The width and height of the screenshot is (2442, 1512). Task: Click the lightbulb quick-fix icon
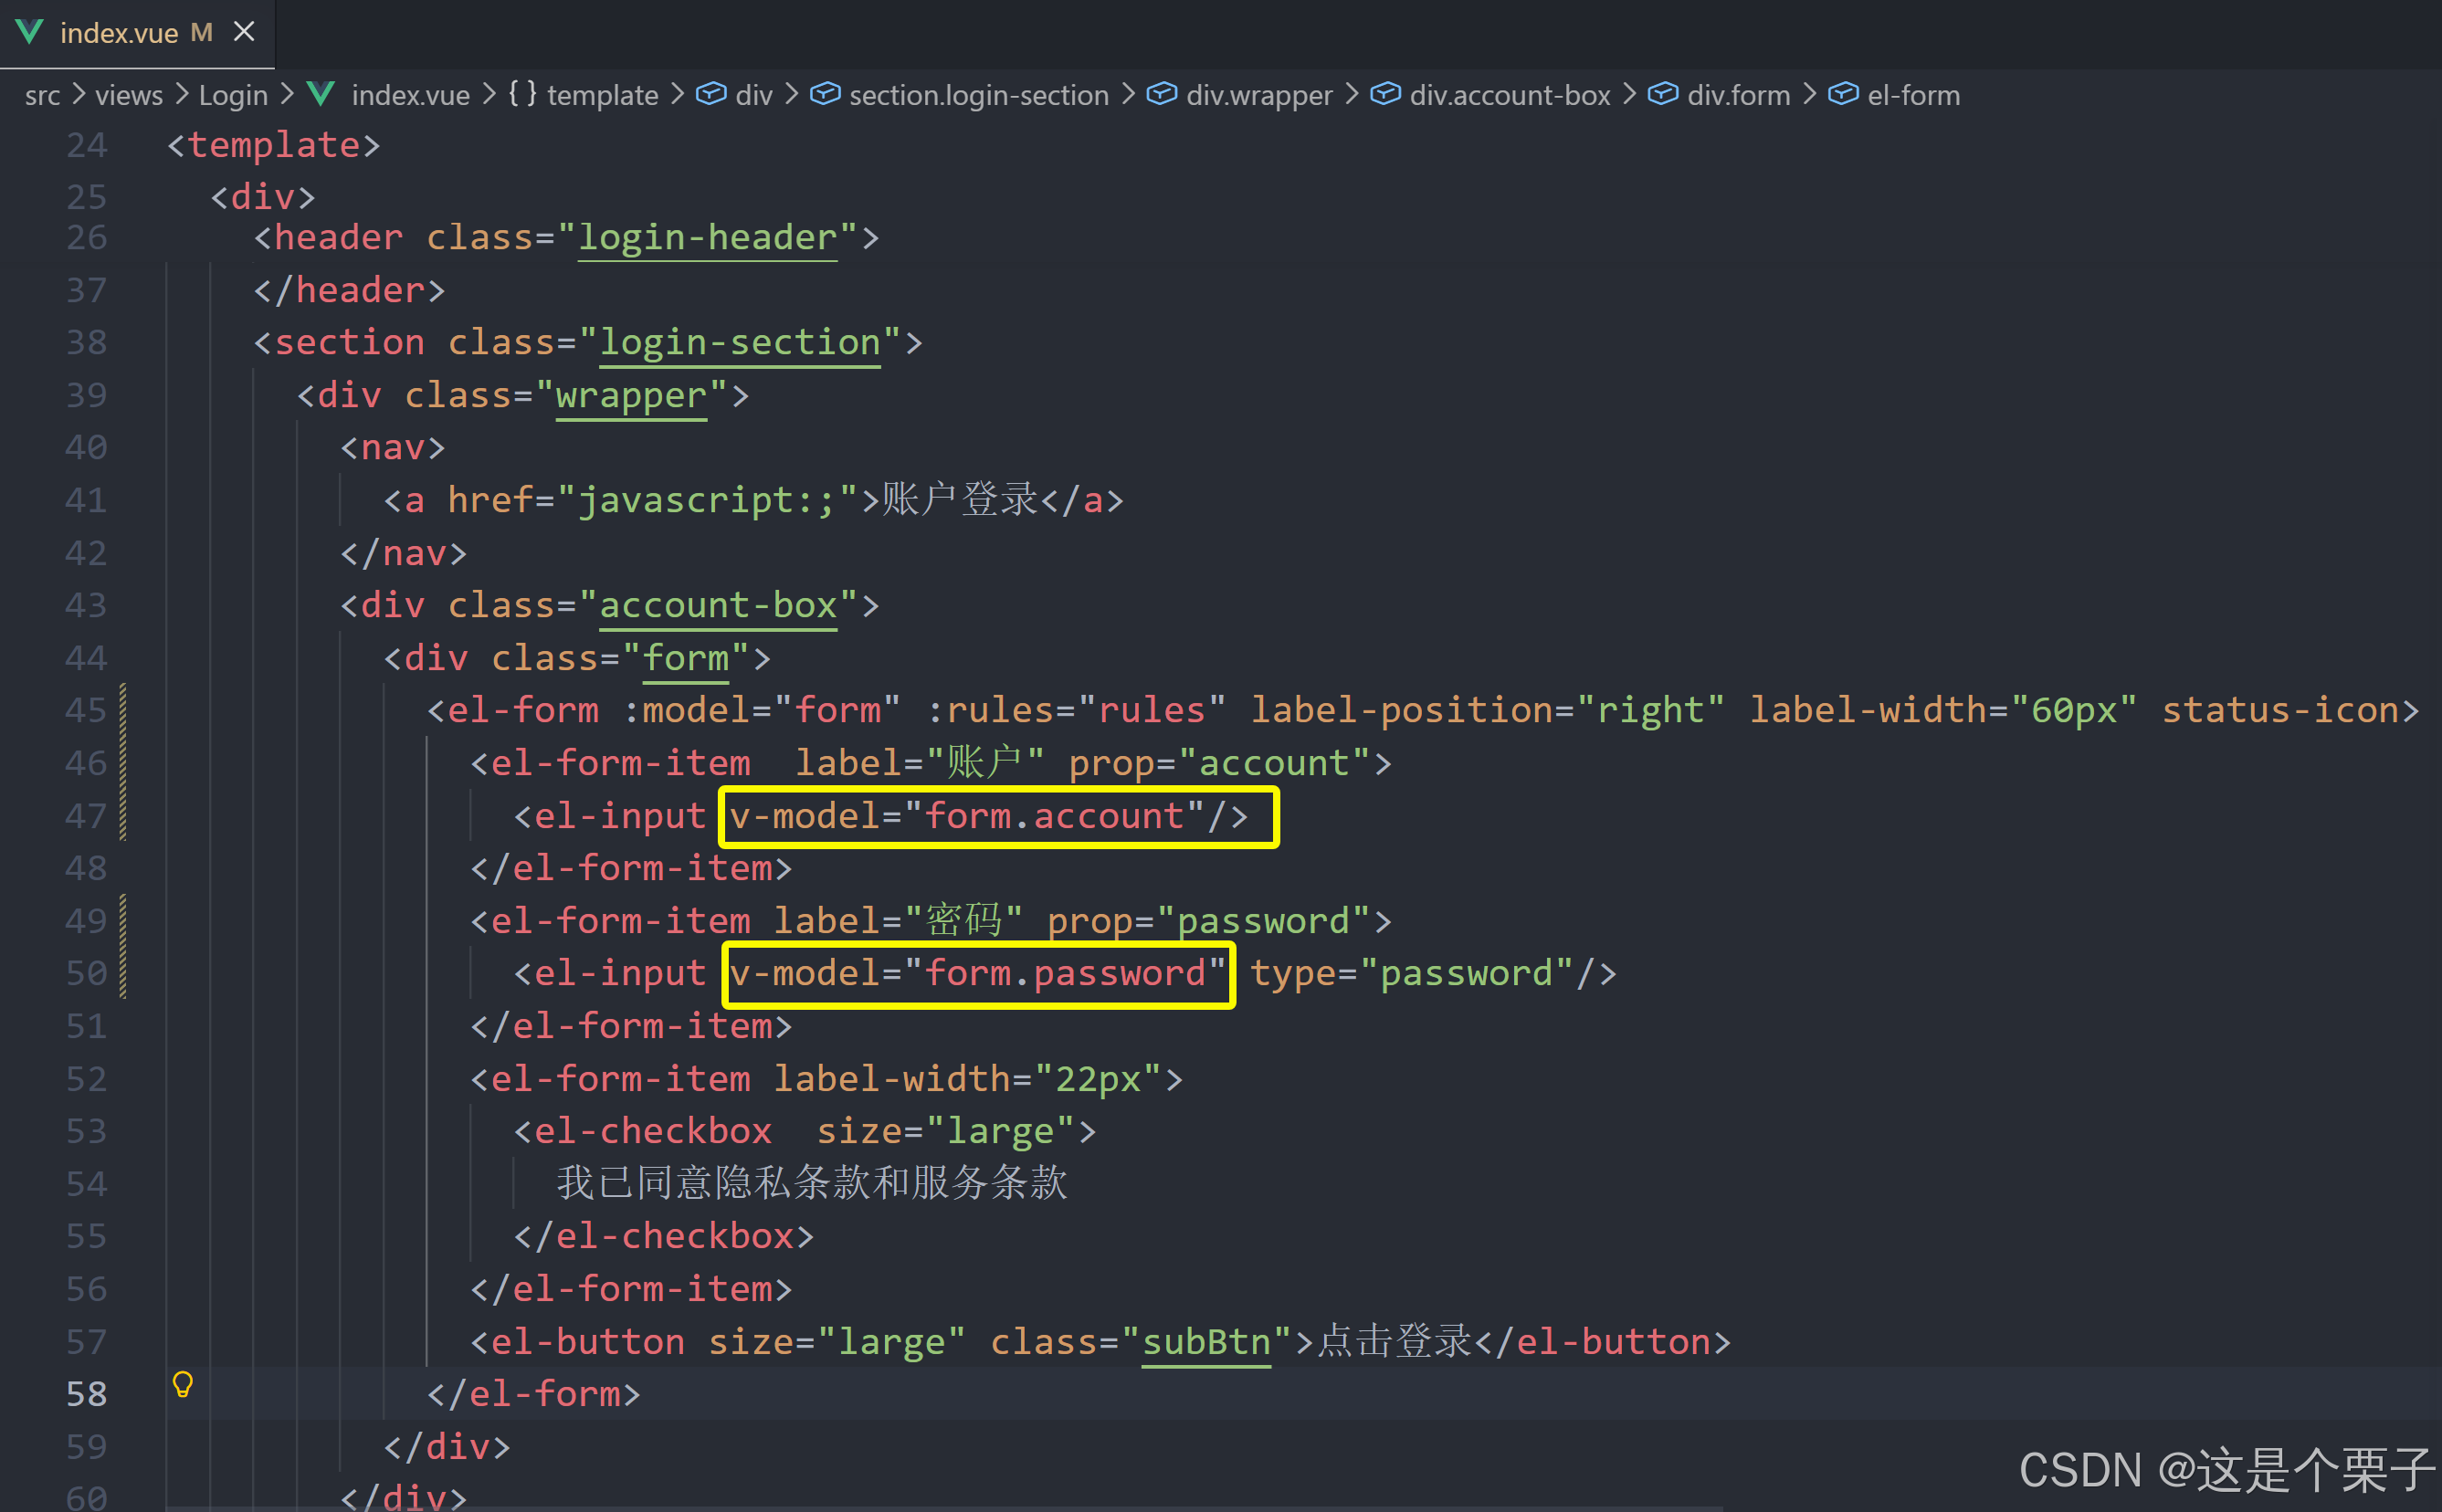click(x=182, y=1384)
